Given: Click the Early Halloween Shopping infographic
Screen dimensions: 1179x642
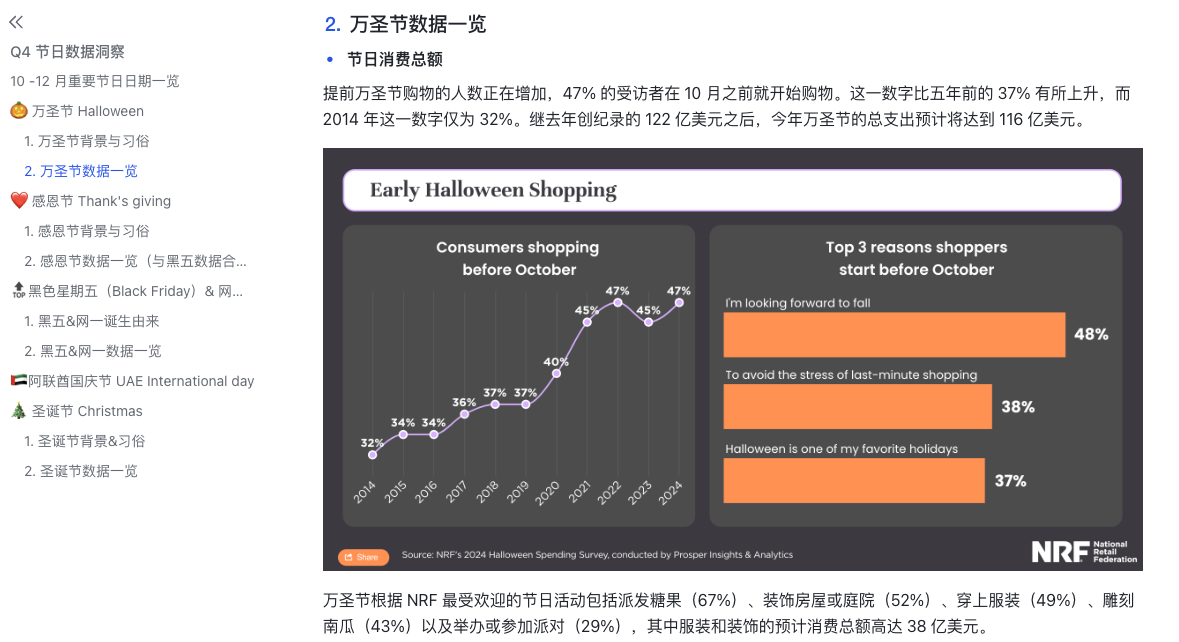Looking at the screenshot, I should [732, 360].
